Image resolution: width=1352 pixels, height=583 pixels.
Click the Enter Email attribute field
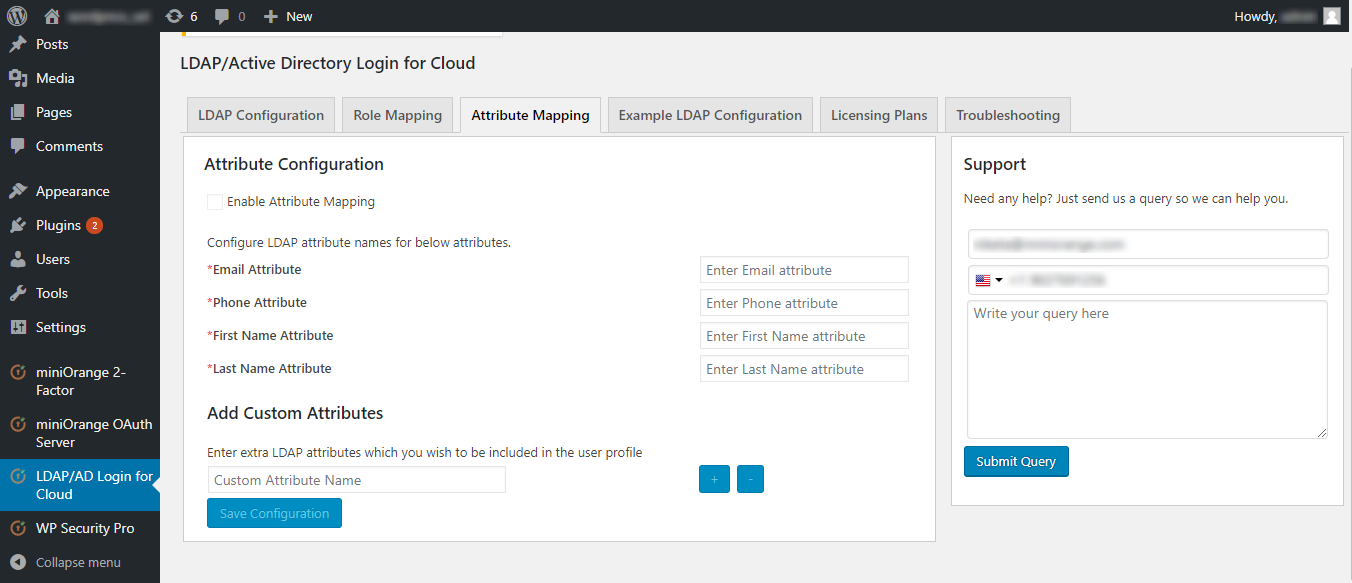point(803,269)
